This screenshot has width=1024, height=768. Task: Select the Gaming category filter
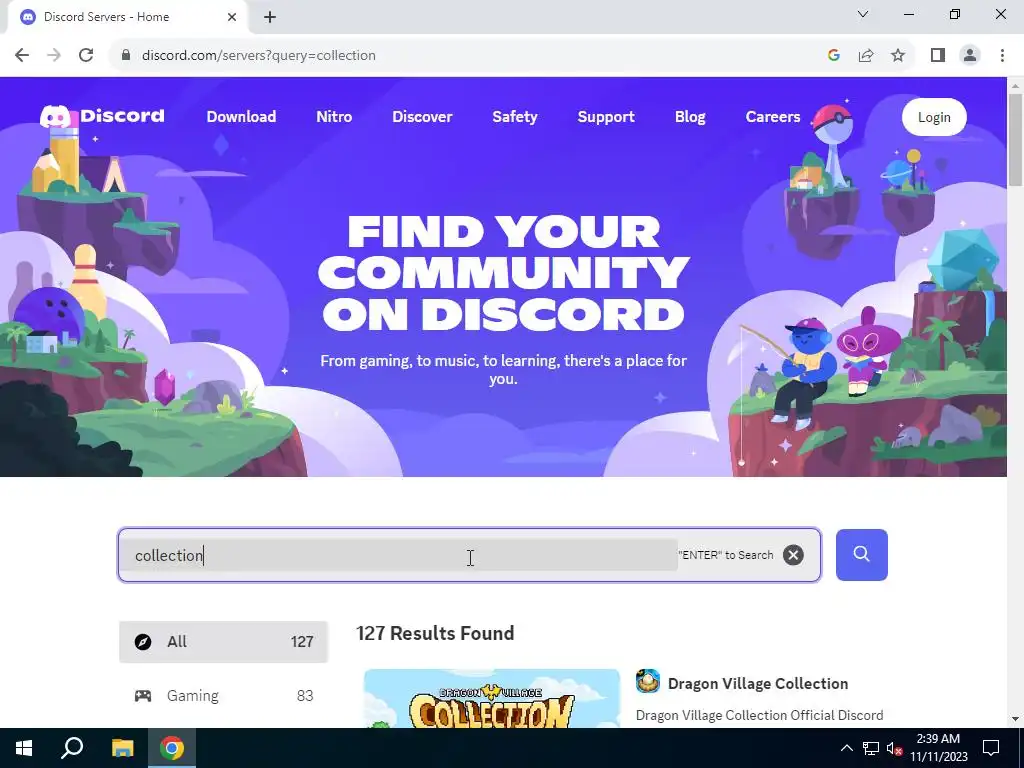(x=223, y=696)
